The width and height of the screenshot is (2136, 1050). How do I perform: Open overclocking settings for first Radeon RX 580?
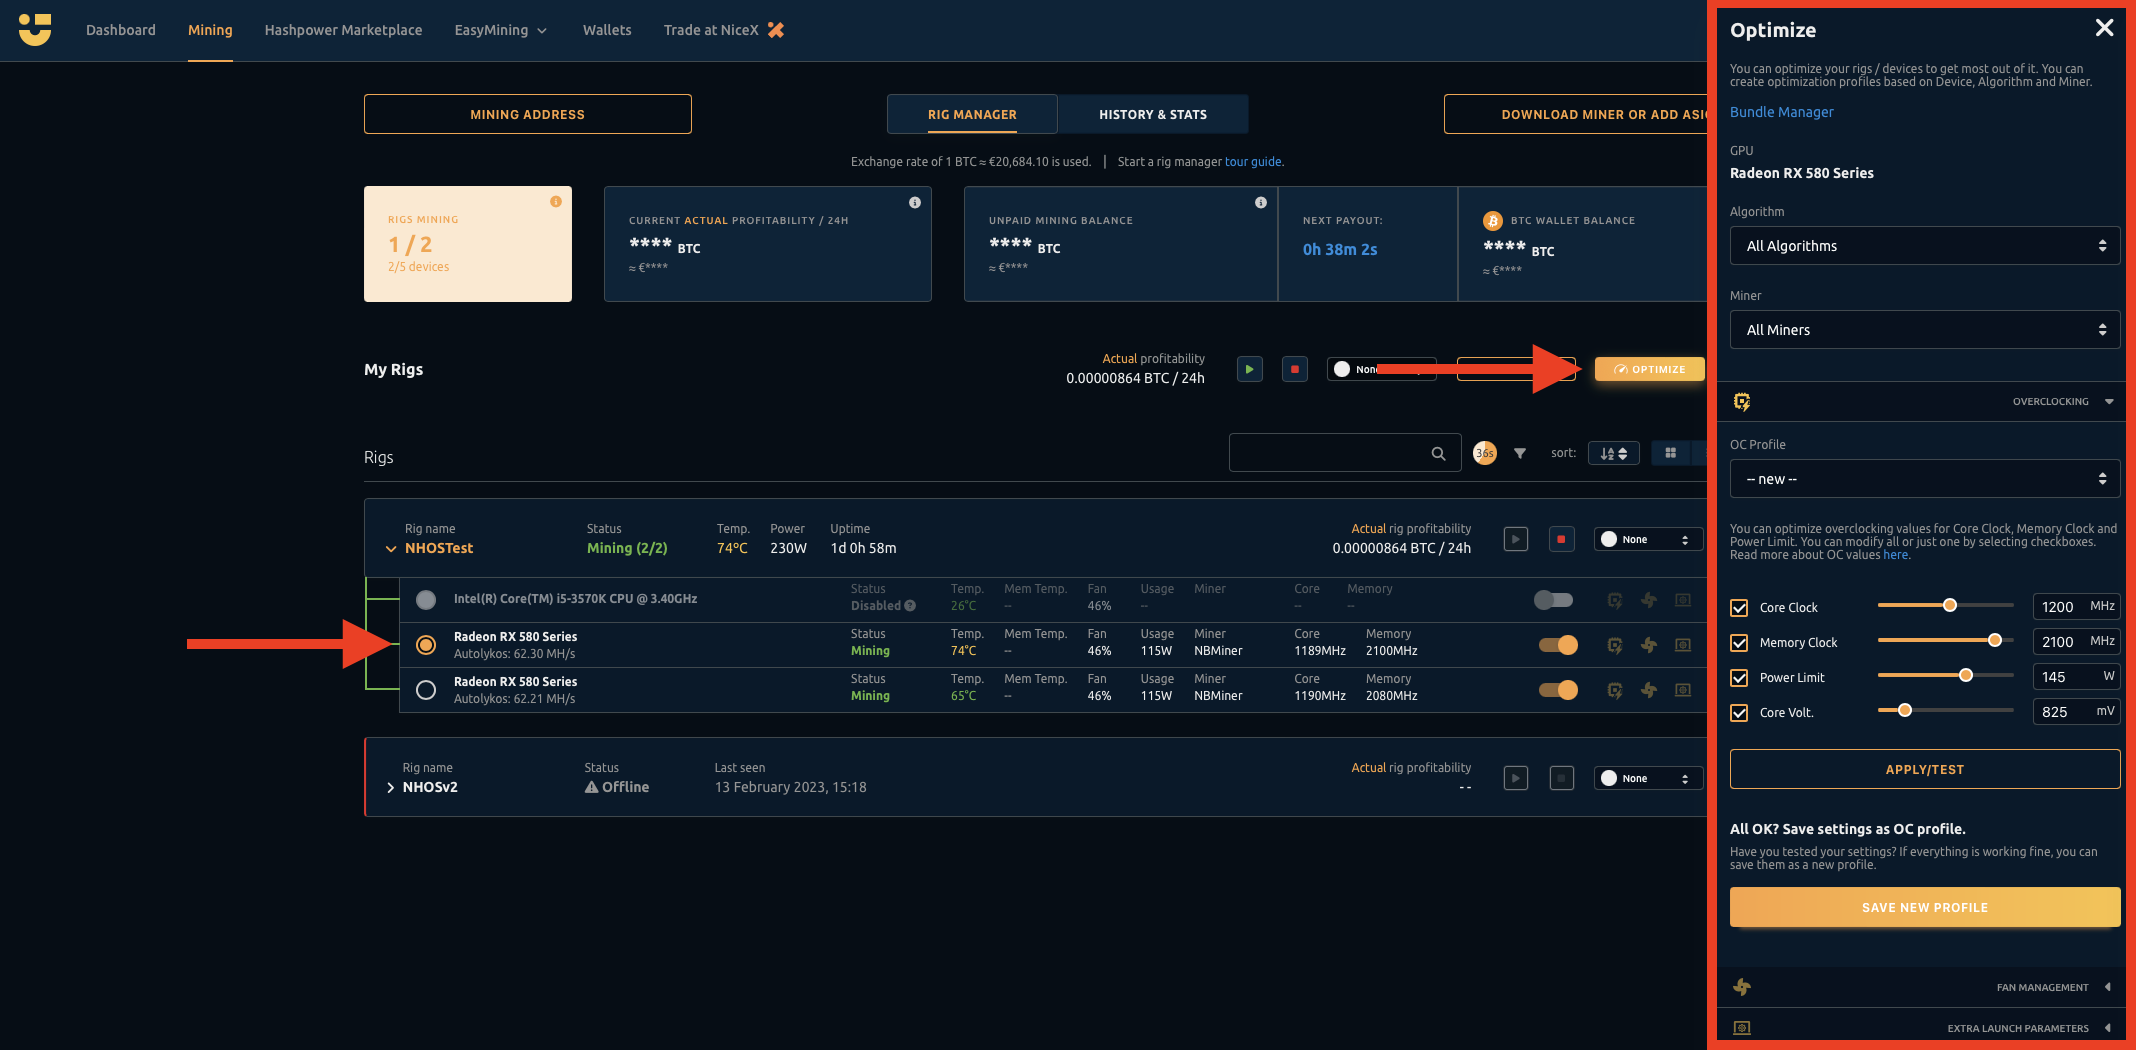1615,645
